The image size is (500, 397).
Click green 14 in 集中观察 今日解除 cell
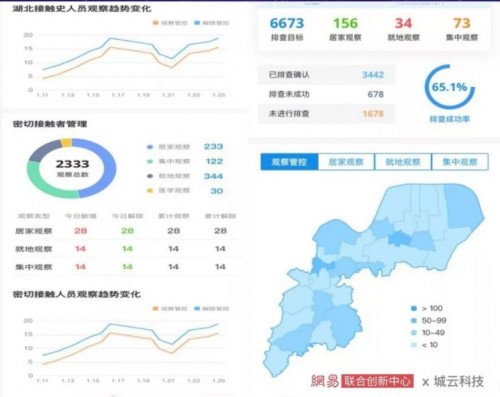[x=127, y=267]
